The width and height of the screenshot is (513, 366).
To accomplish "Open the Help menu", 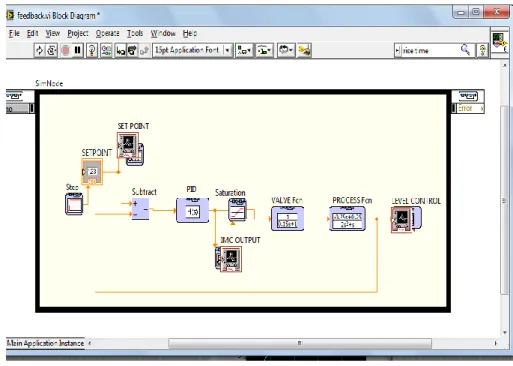I will [190, 33].
